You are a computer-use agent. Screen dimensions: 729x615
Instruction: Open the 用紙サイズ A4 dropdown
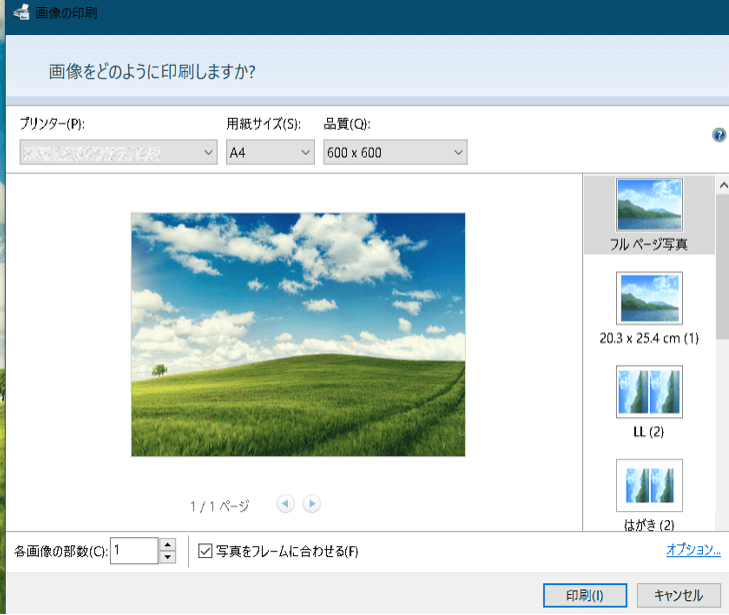pyautogui.click(x=270, y=152)
